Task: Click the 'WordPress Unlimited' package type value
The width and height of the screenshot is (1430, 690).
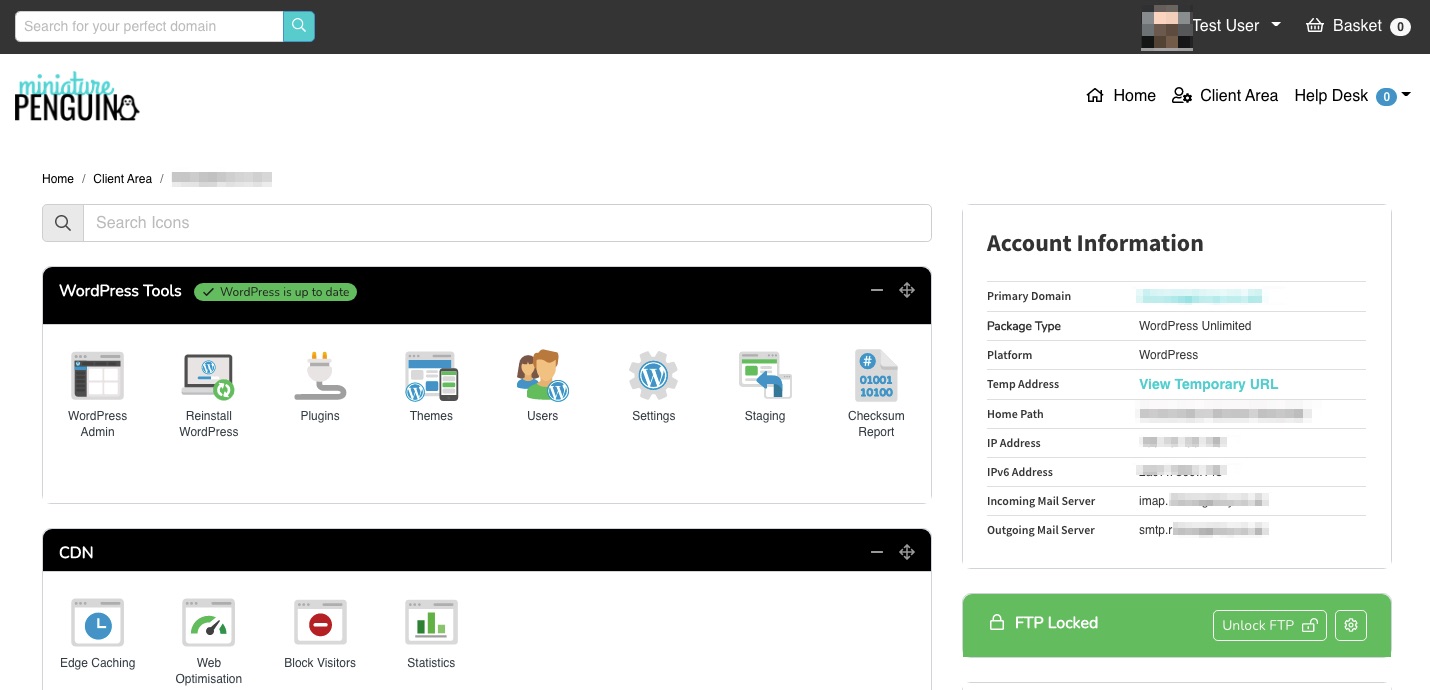Action: 1195,326
